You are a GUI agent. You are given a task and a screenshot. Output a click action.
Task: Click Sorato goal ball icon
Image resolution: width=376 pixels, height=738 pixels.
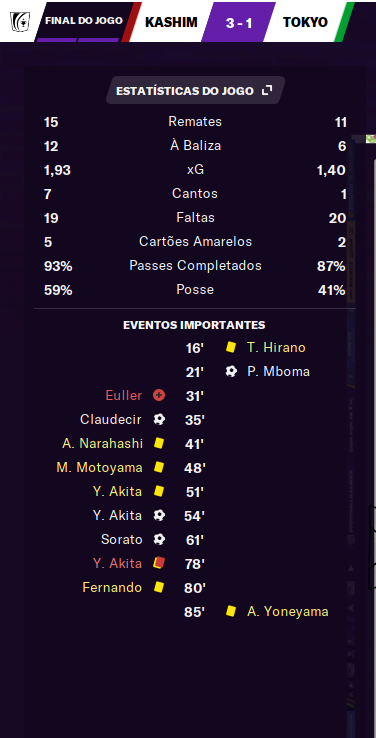pyautogui.click(x=159, y=539)
